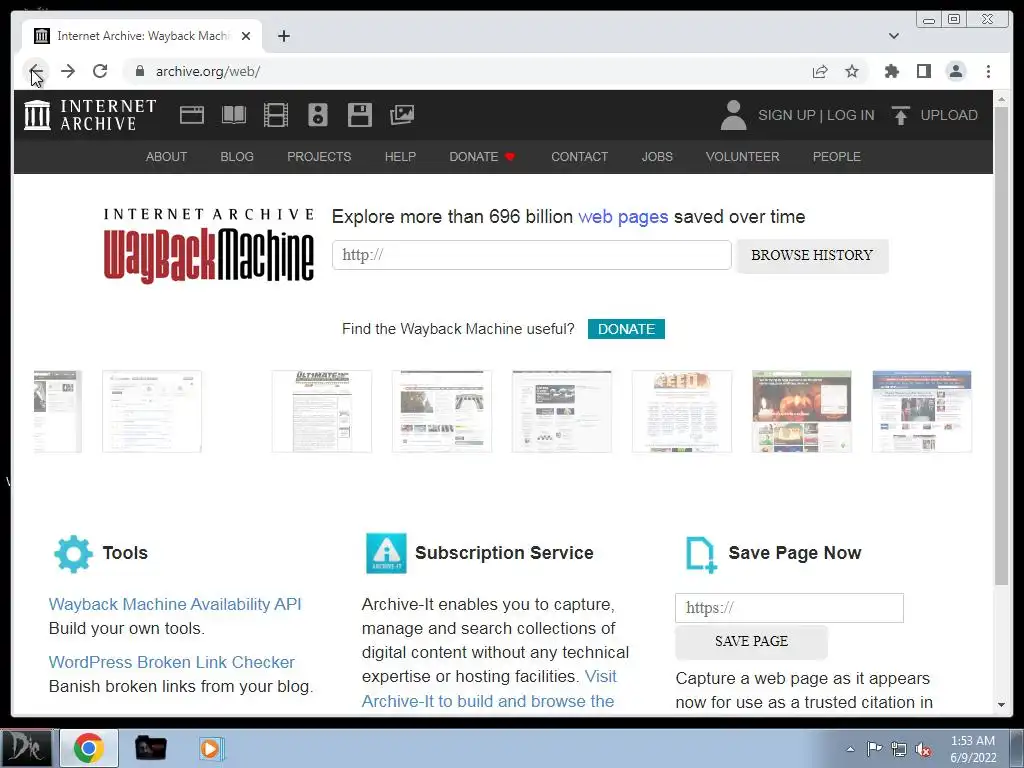Click the SIGN UP link

pyautogui.click(x=786, y=115)
